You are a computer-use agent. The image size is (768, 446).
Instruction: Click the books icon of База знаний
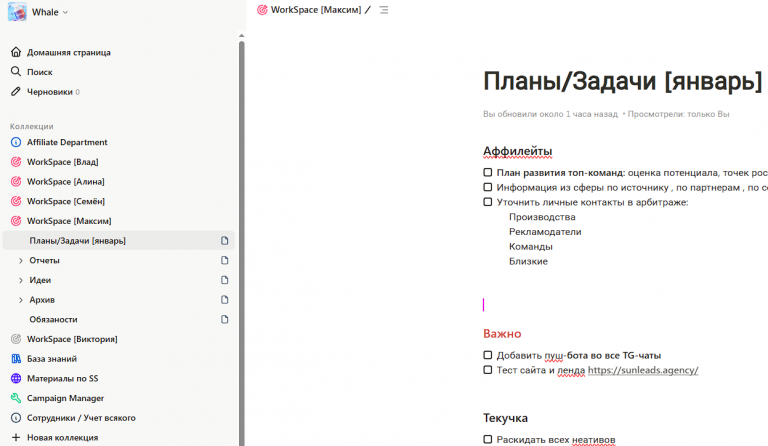point(16,358)
